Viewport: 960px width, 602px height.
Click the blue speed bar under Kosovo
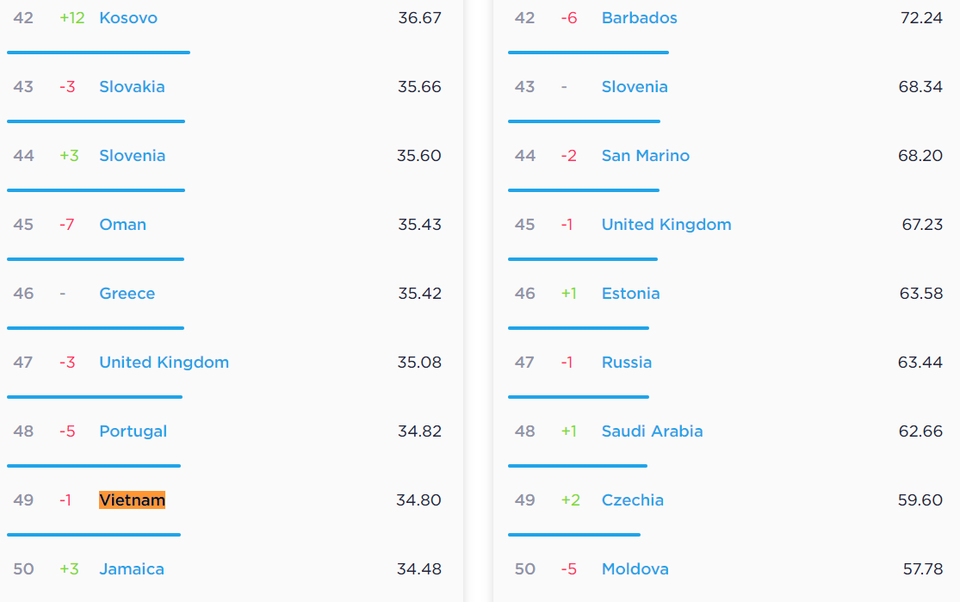(99, 53)
